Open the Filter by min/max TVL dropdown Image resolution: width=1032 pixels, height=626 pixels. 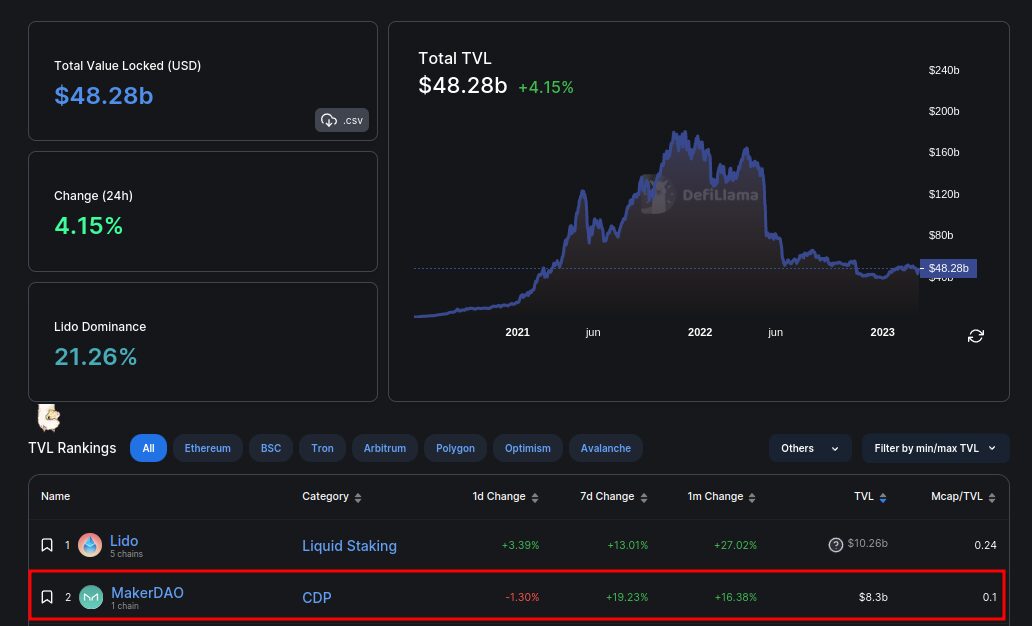[935, 448]
